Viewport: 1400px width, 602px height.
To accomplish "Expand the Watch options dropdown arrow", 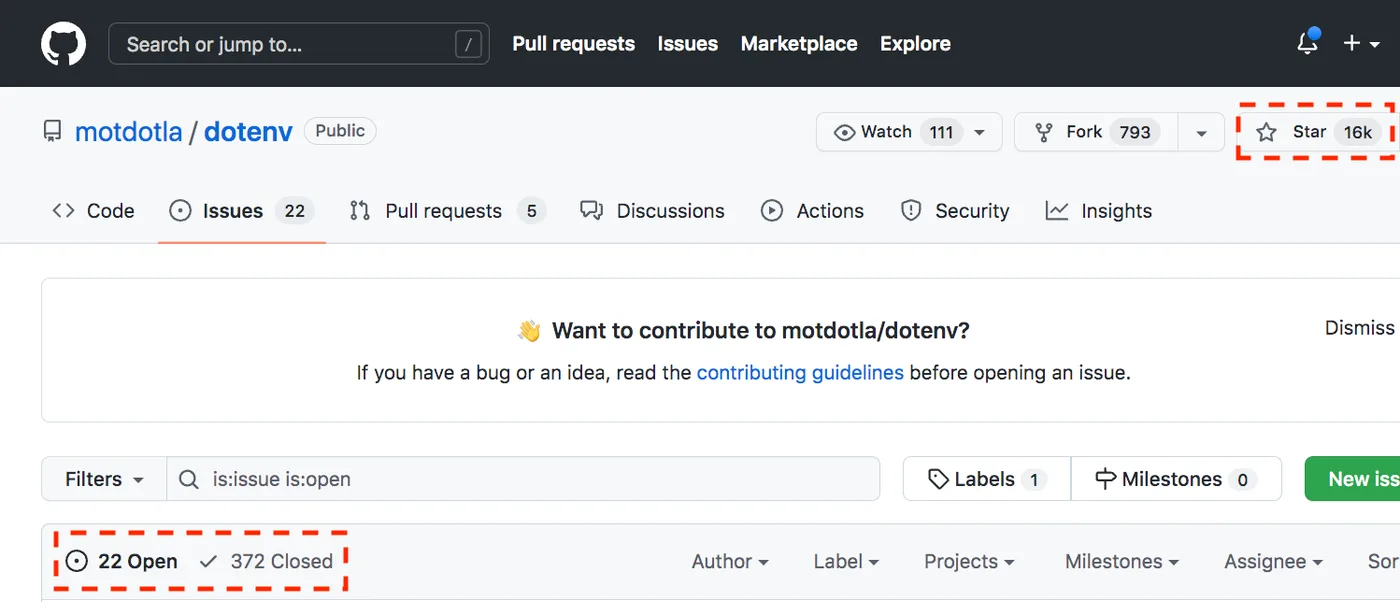I will tap(981, 132).
